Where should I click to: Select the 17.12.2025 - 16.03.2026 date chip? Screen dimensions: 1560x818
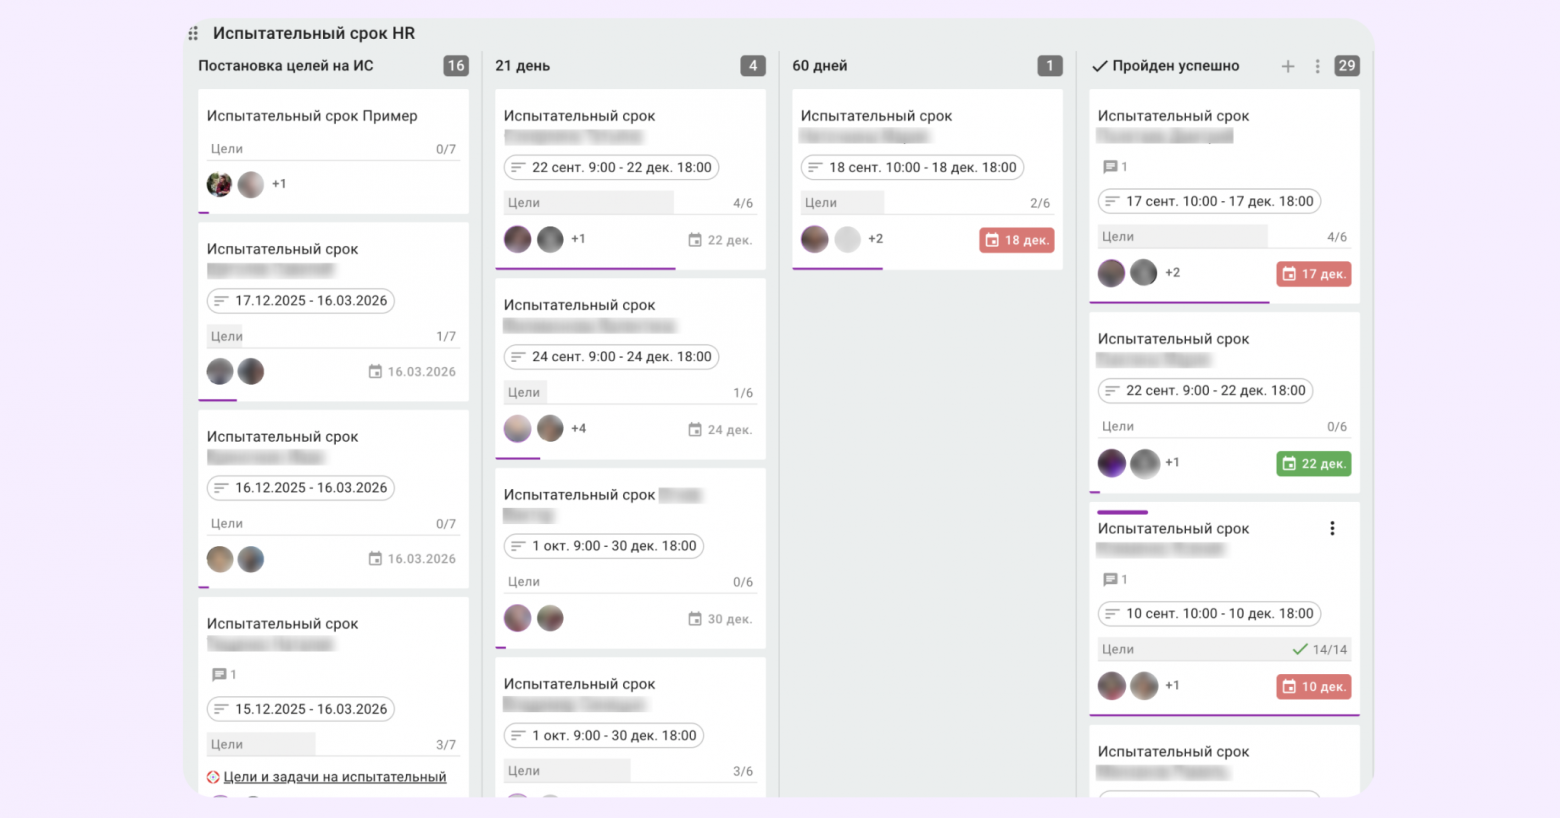coord(301,301)
